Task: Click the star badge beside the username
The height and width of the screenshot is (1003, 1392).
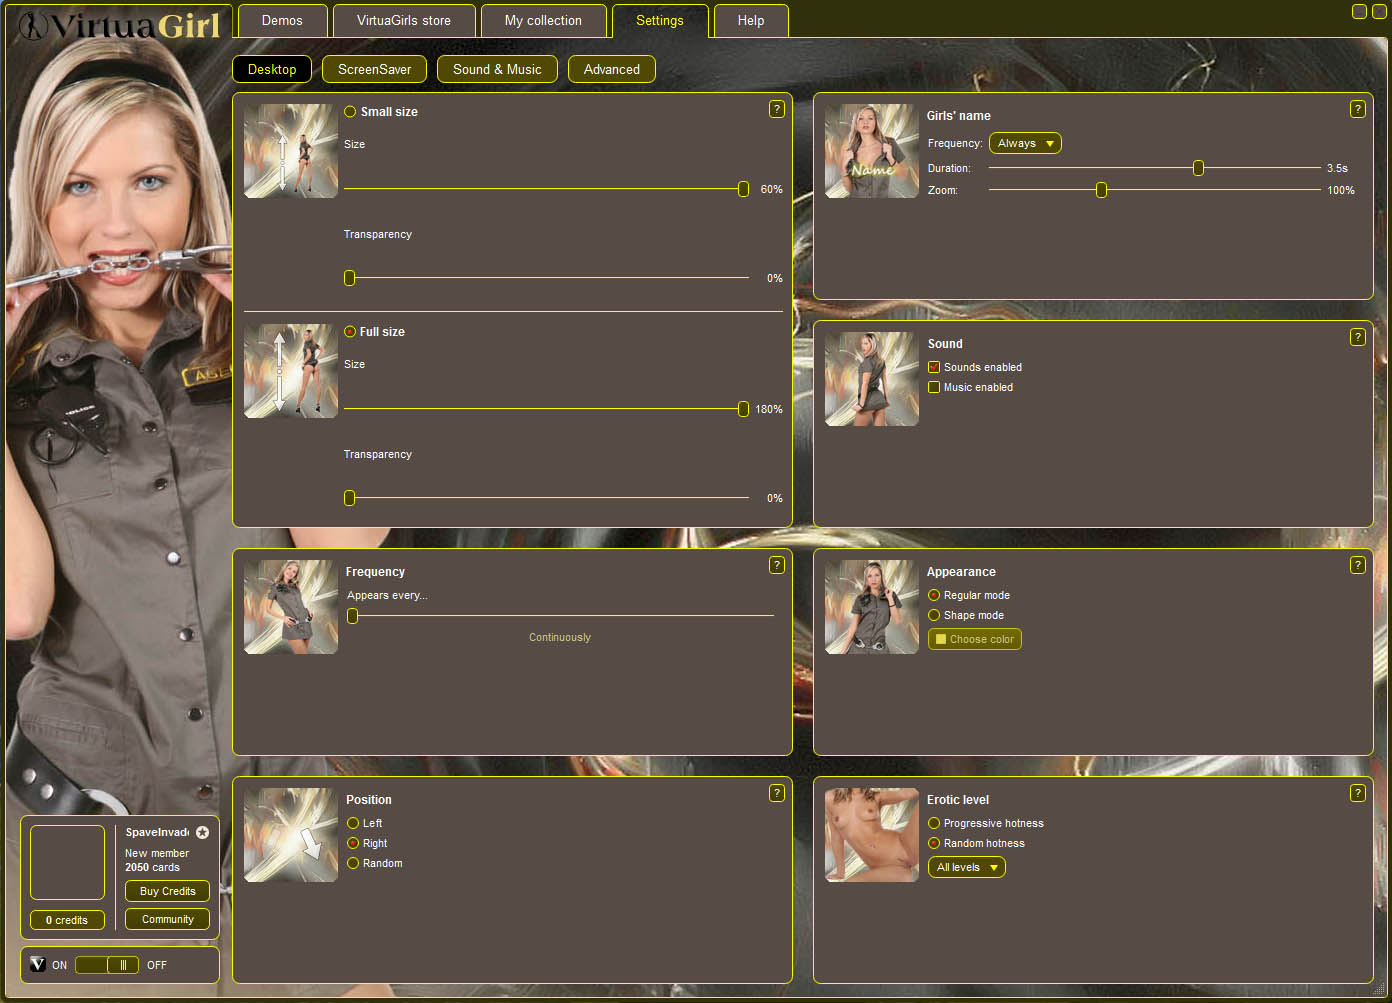Action: click(203, 832)
